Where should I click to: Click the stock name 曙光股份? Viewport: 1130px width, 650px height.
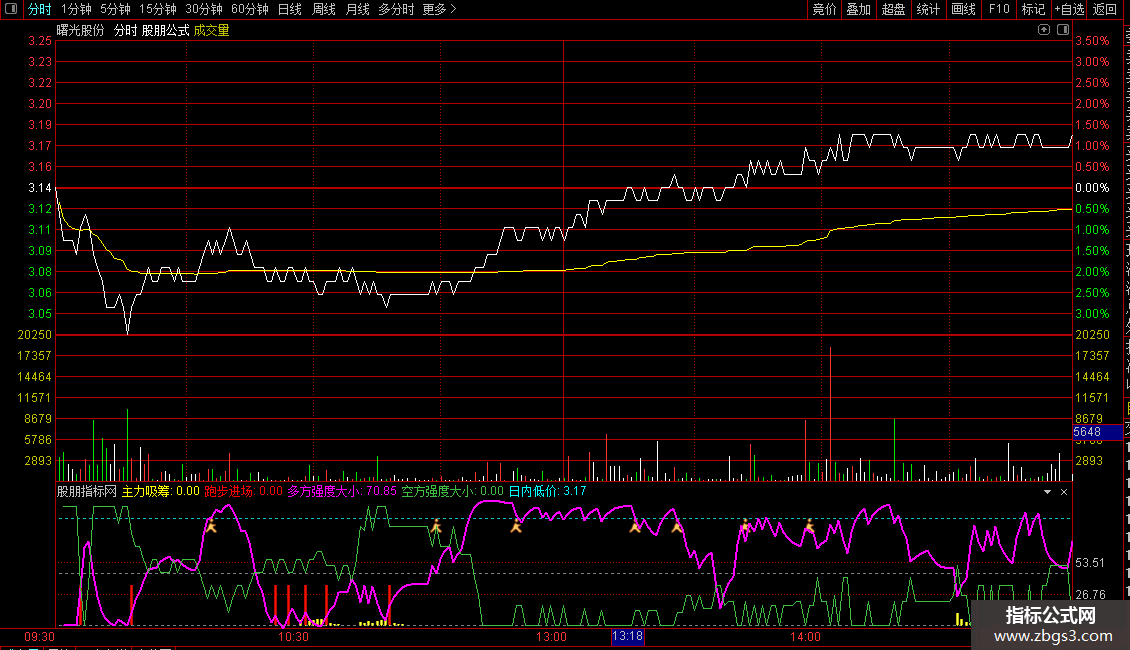tap(81, 30)
